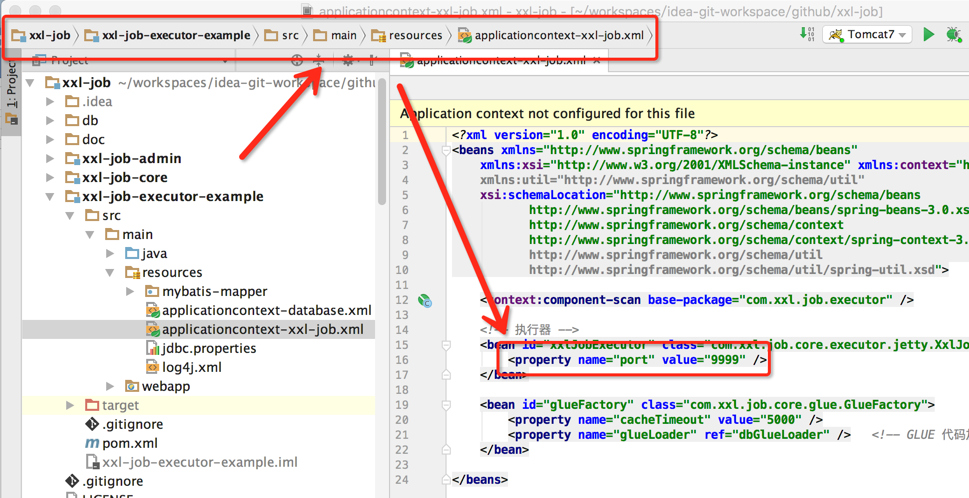Viewport: 969px width, 498px height.
Task: Click the green Debug bug icon
Action: 954,35
